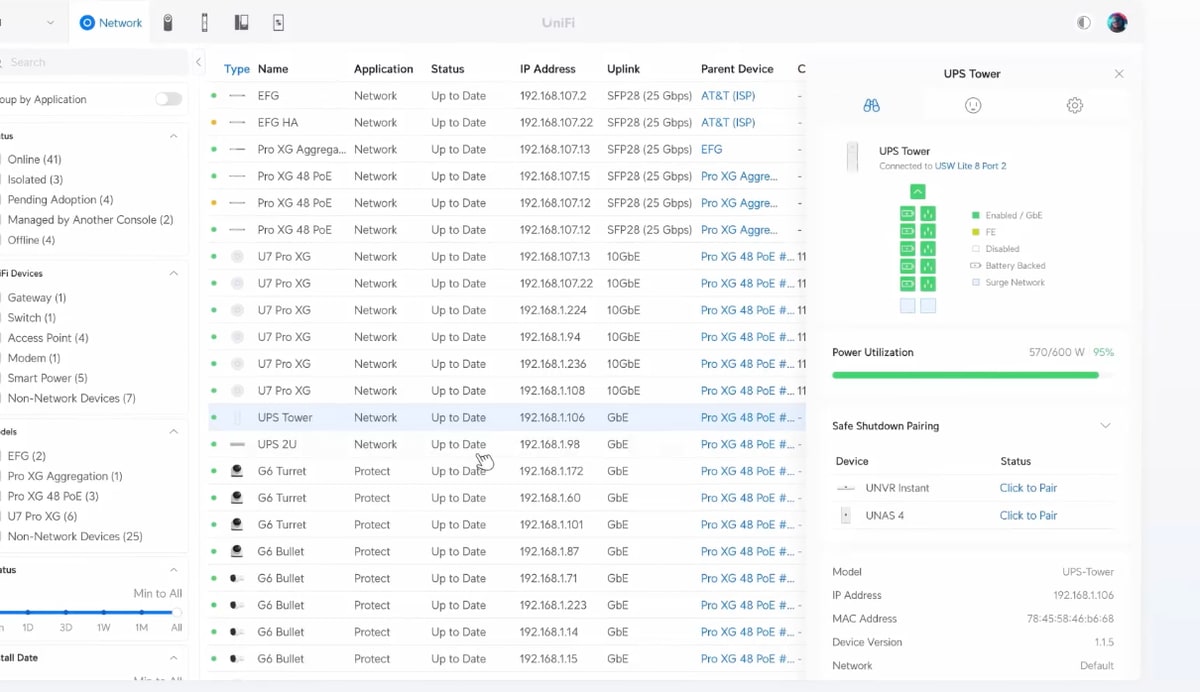This screenshot has height=692, width=1200.
Task: Click to Pair the UNVR Instant
Action: pos(1028,488)
